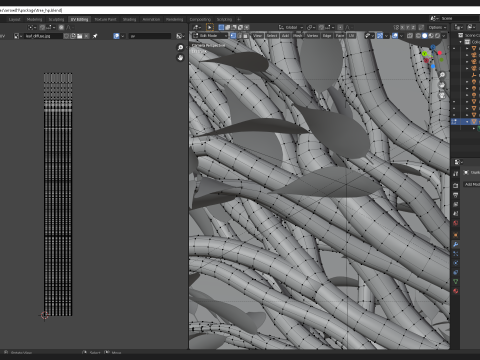
Task: Click the leaf_diff image name field
Action: tap(44, 36)
